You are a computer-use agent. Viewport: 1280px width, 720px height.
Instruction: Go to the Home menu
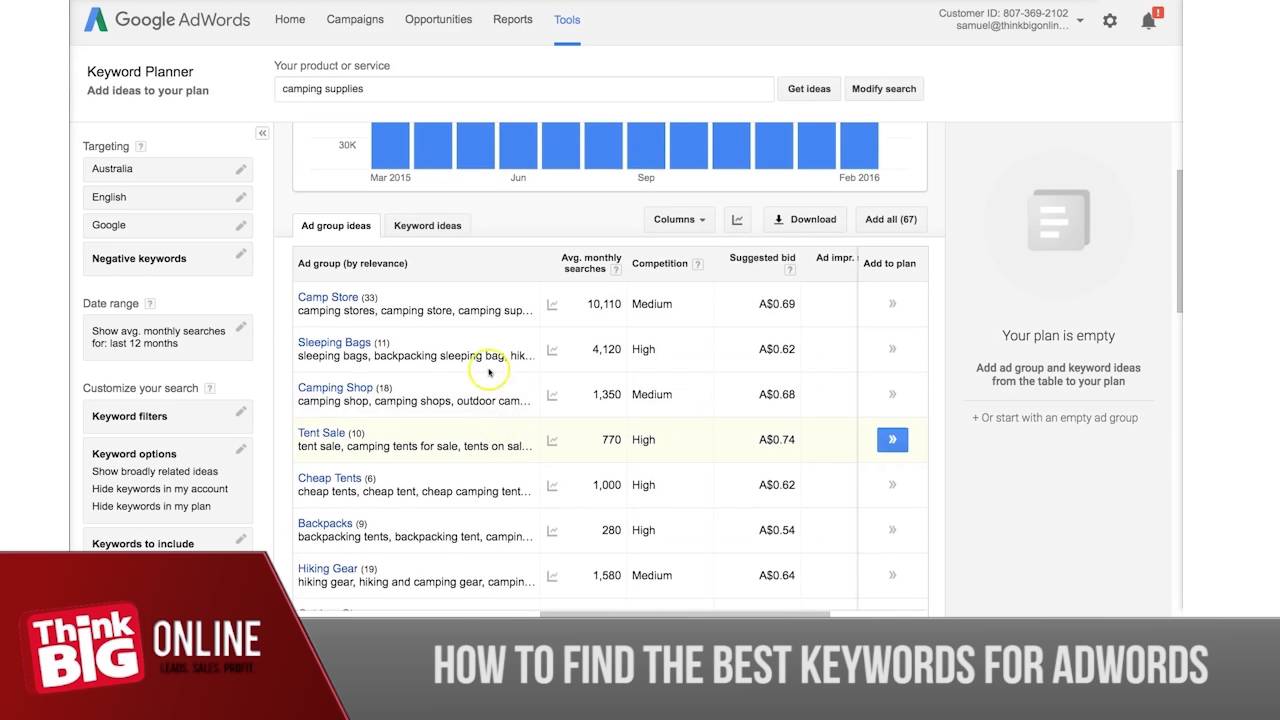coord(290,19)
